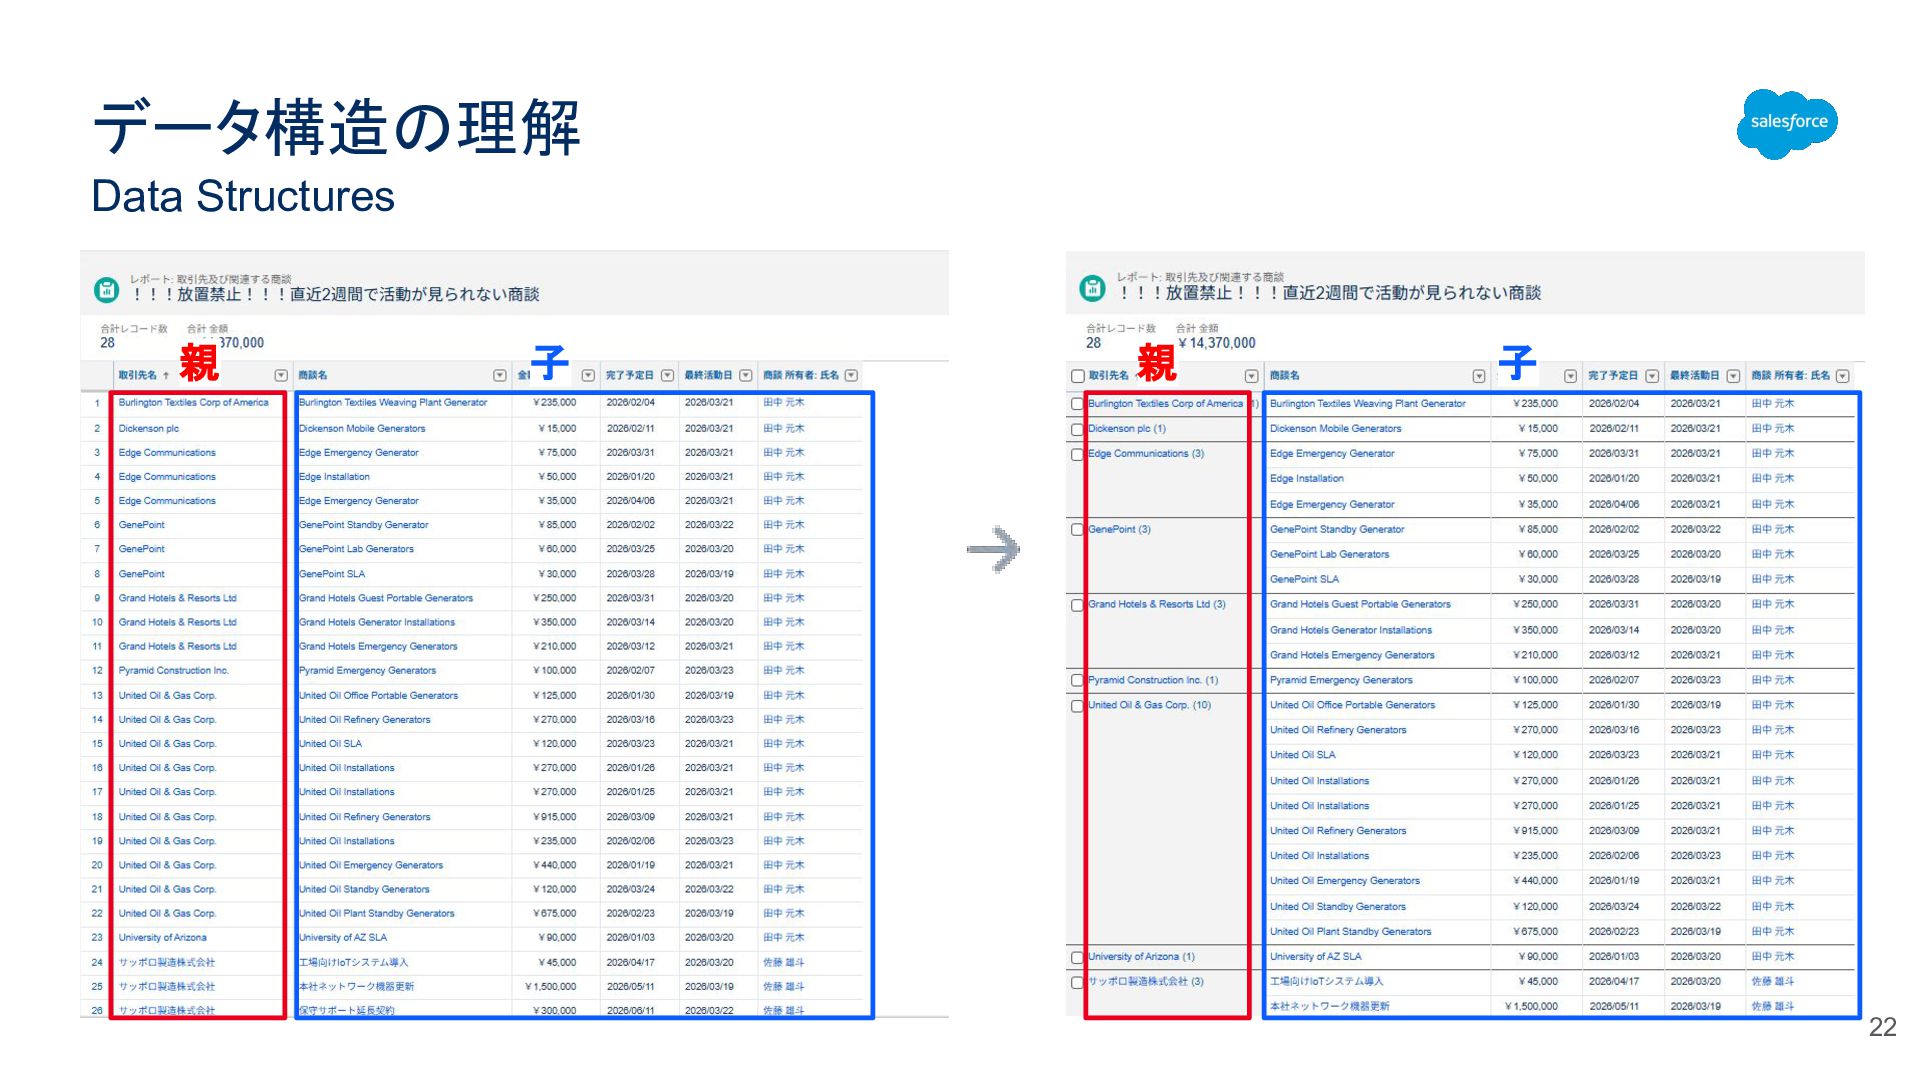
Task: Select the GenePoint (3) group checkbox
Action: click(1077, 530)
